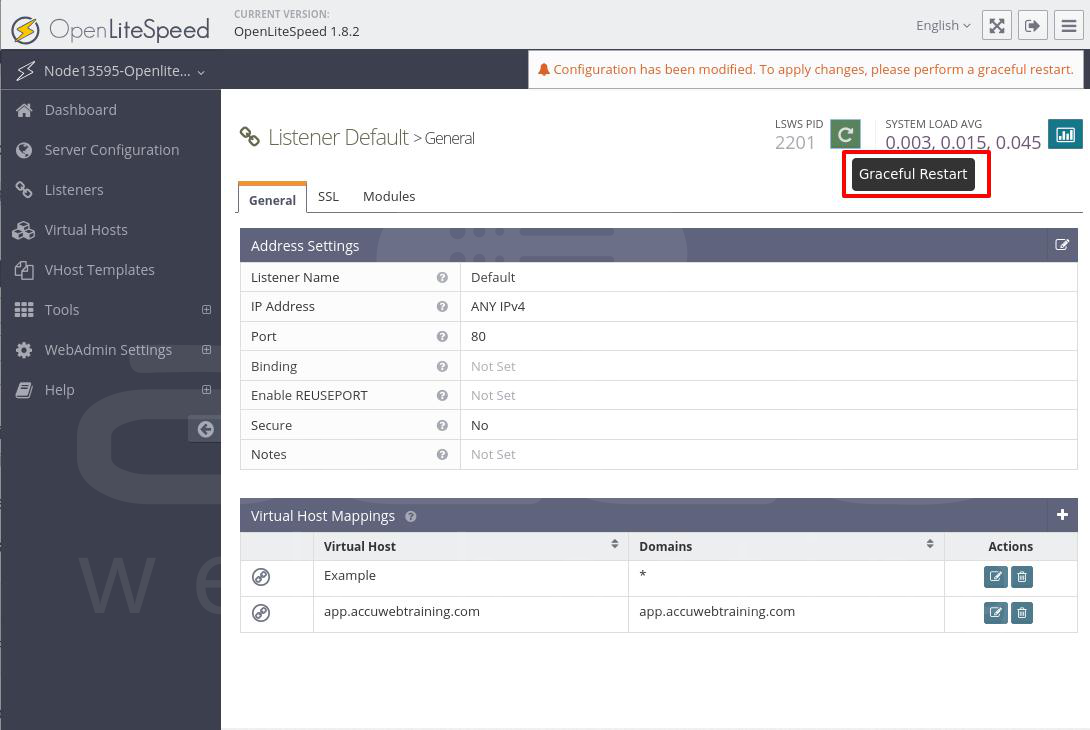Click the configuration modified notification banner
The height and width of the screenshot is (730, 1090).
[806, 70]
